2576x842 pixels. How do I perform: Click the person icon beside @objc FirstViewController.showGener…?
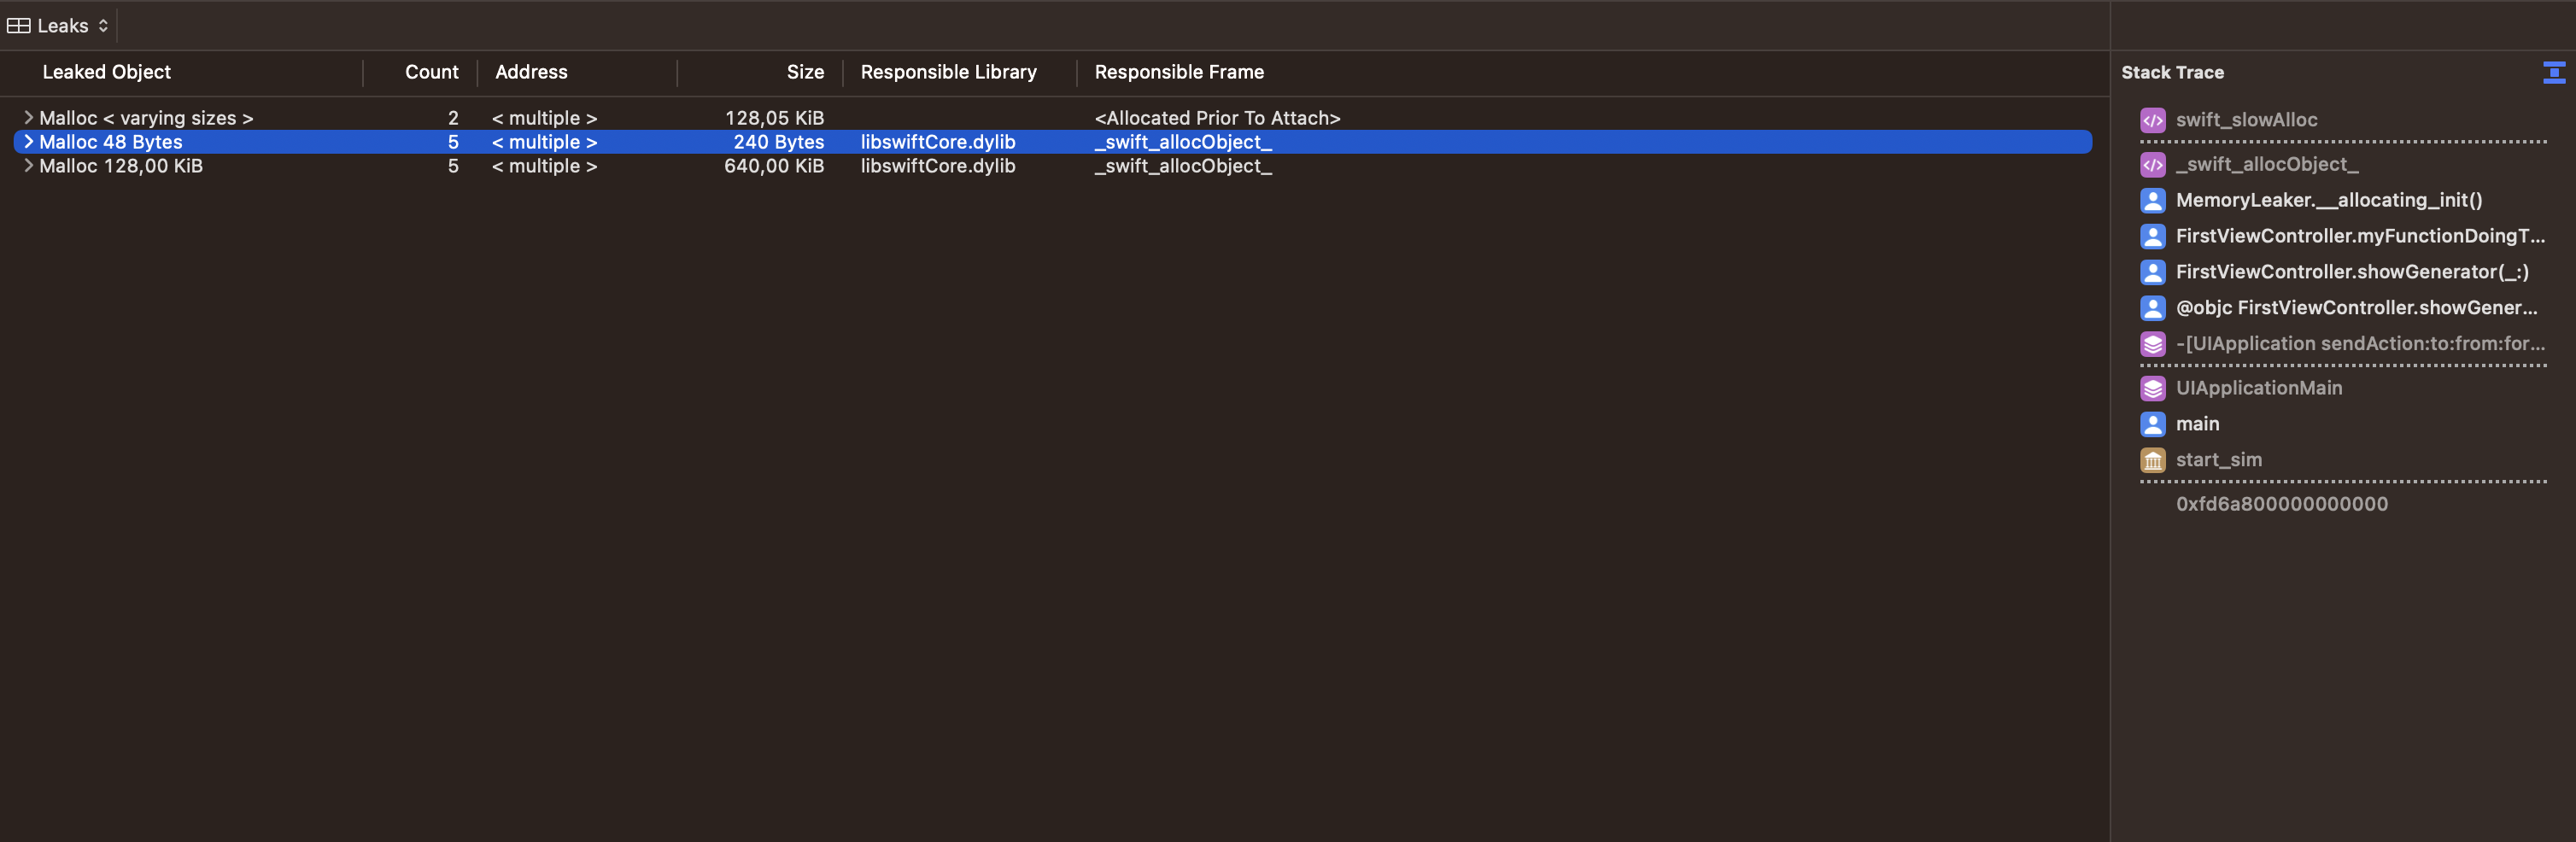2153,308
